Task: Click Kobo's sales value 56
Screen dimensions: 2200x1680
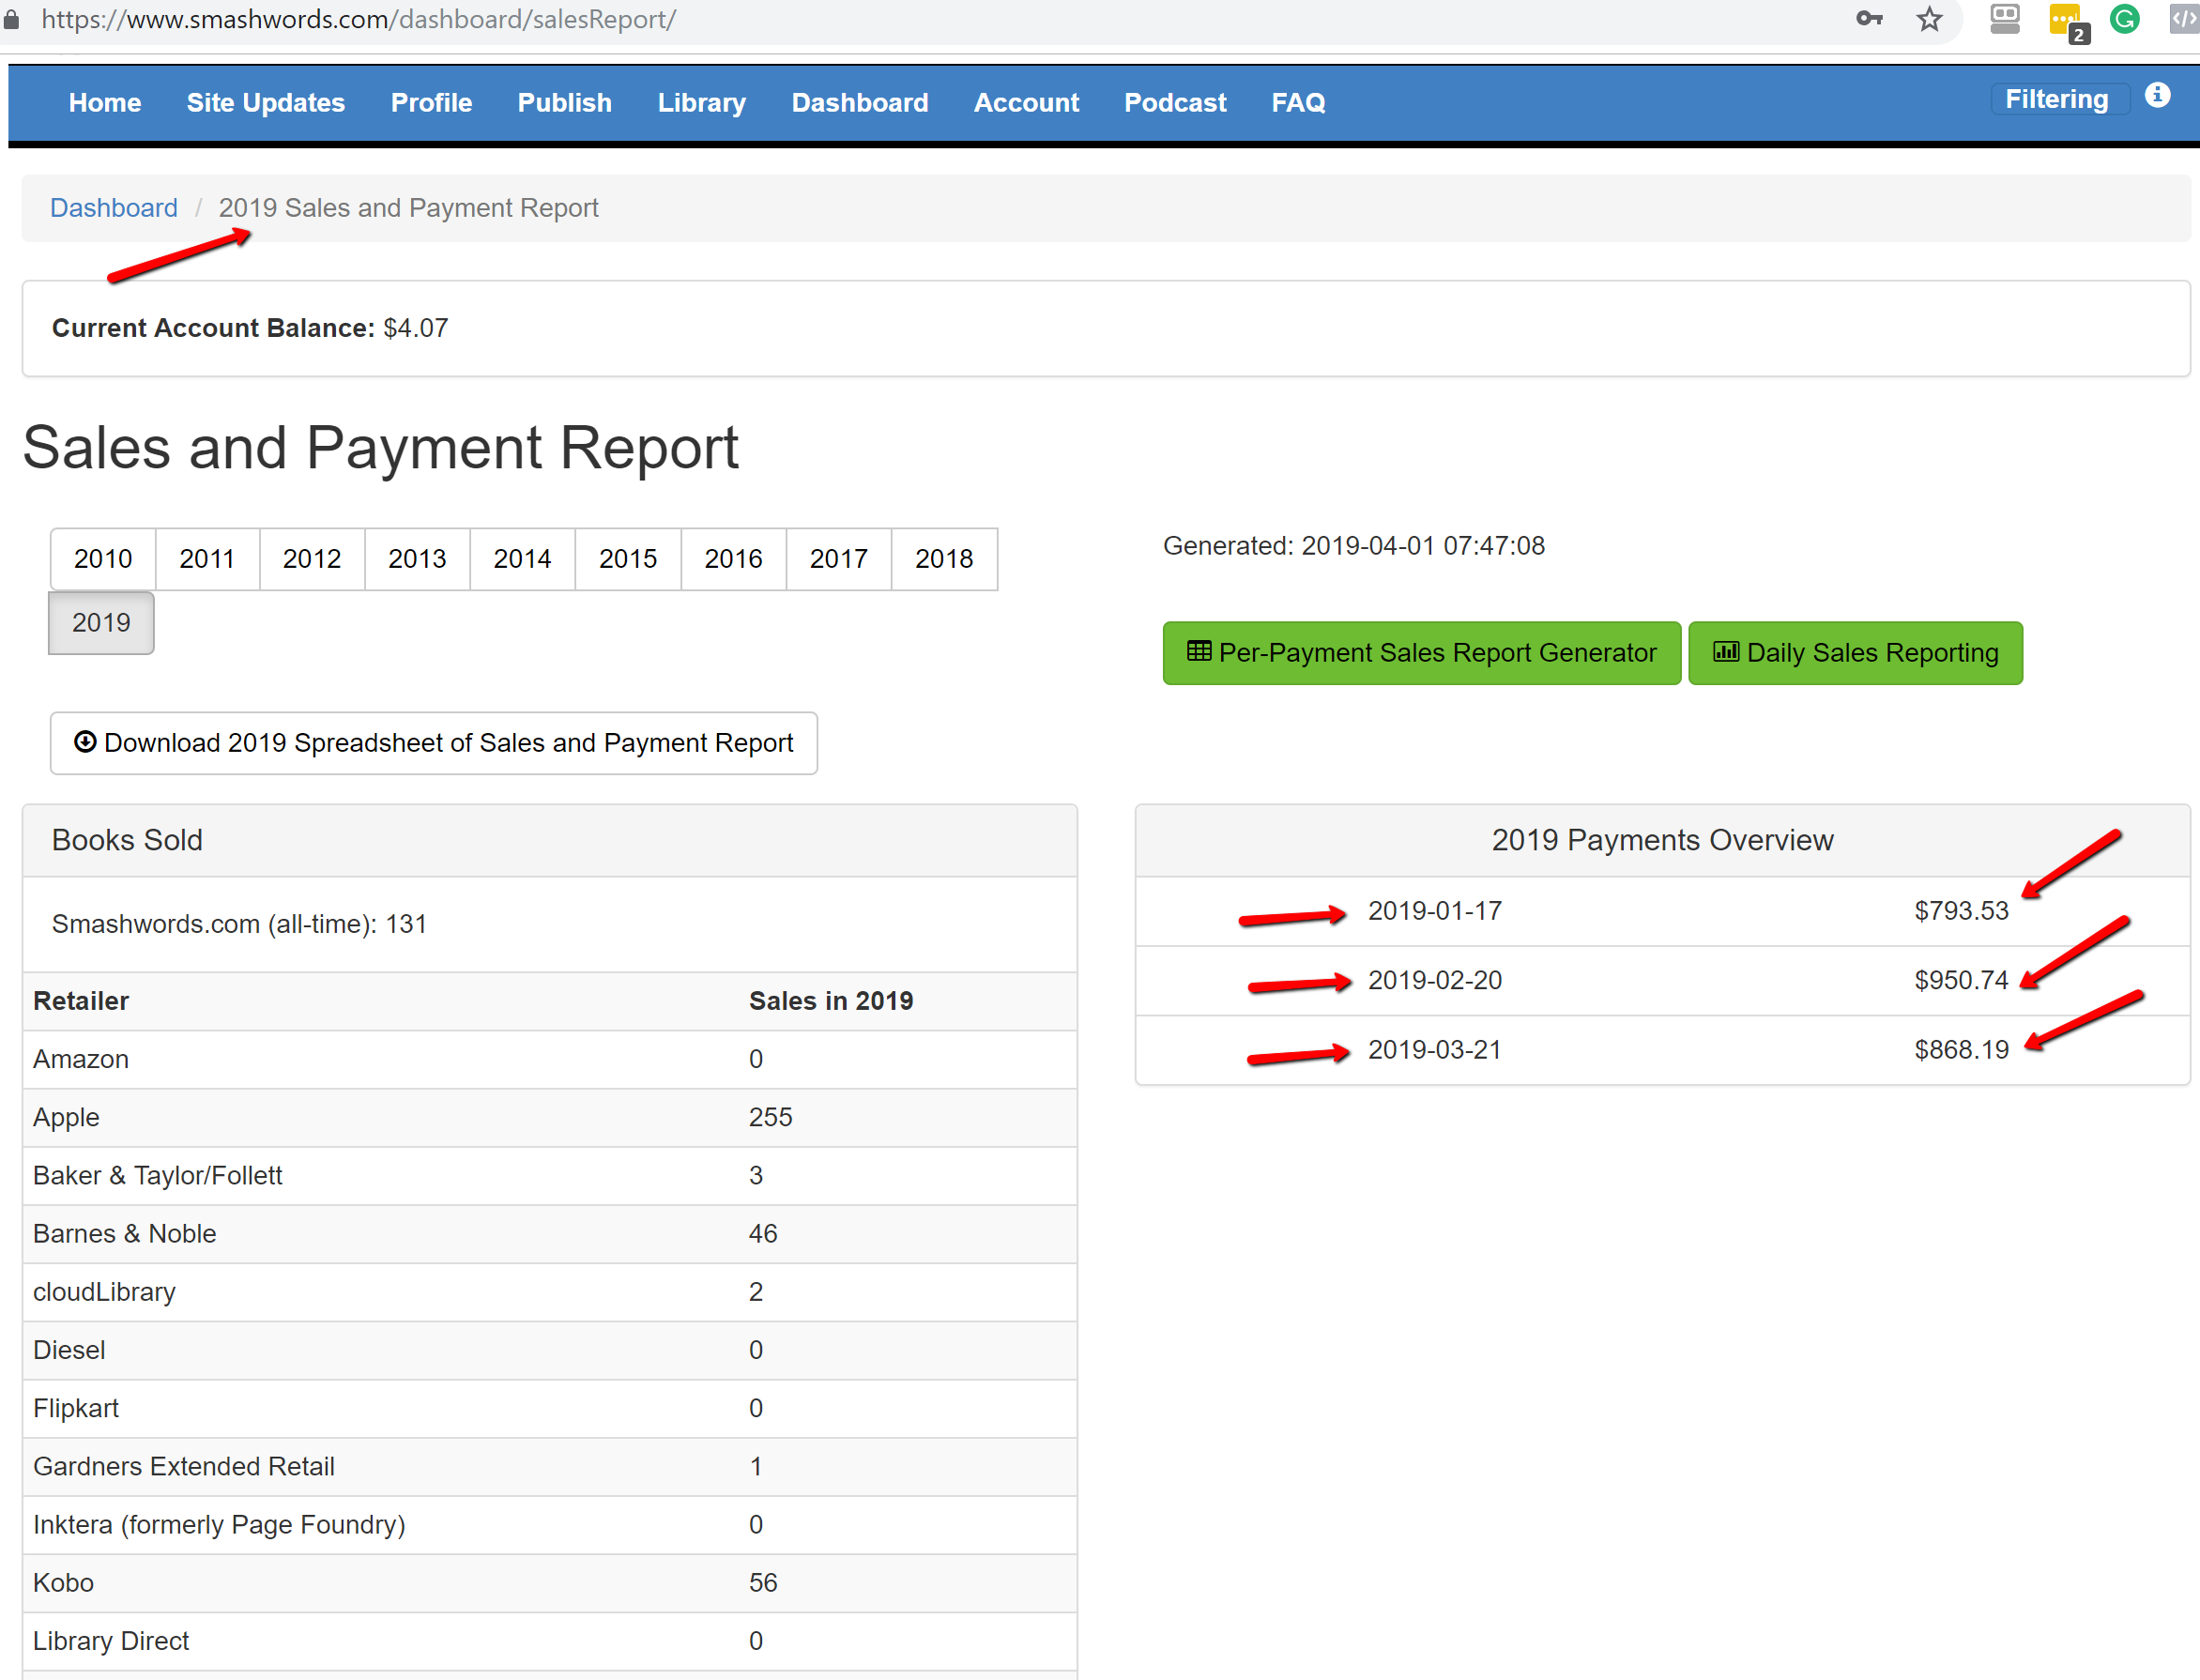Action: [763, 1583]
